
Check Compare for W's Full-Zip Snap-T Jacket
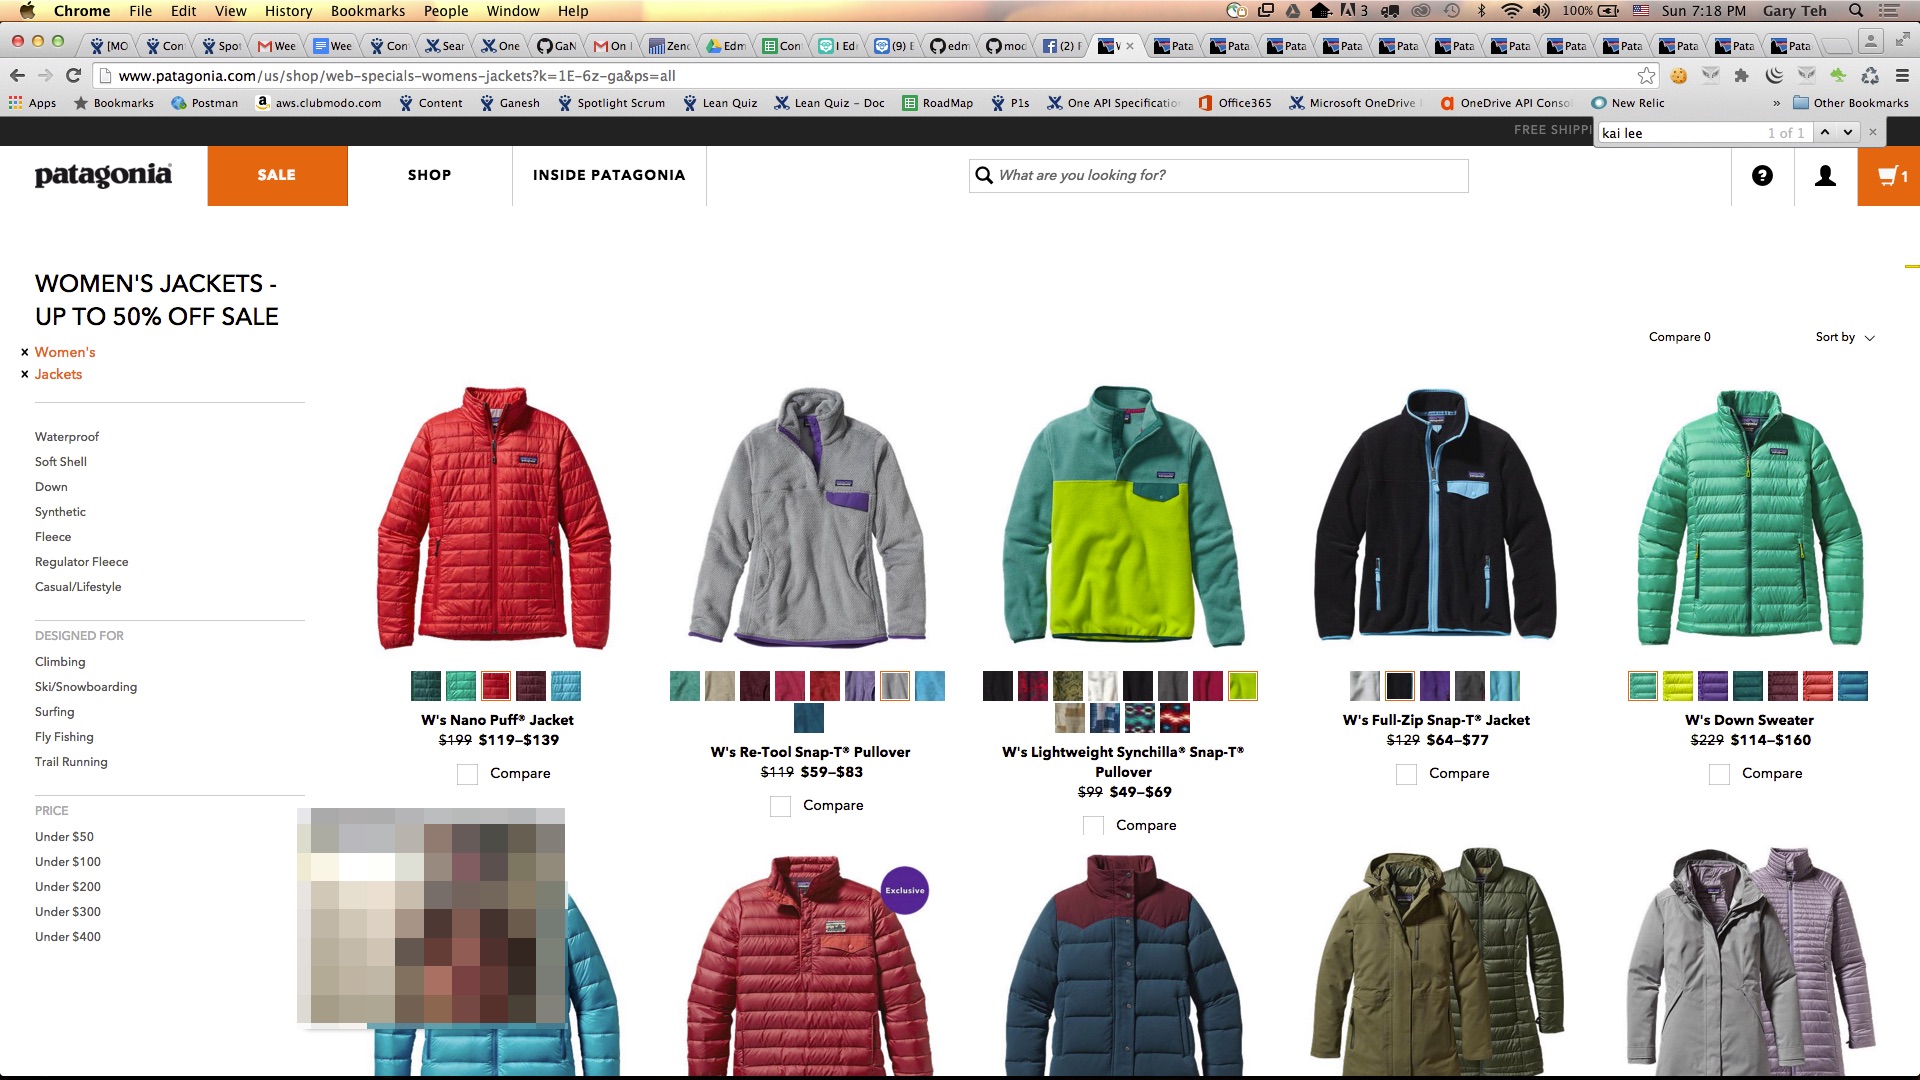click(x=1406, y=774)
